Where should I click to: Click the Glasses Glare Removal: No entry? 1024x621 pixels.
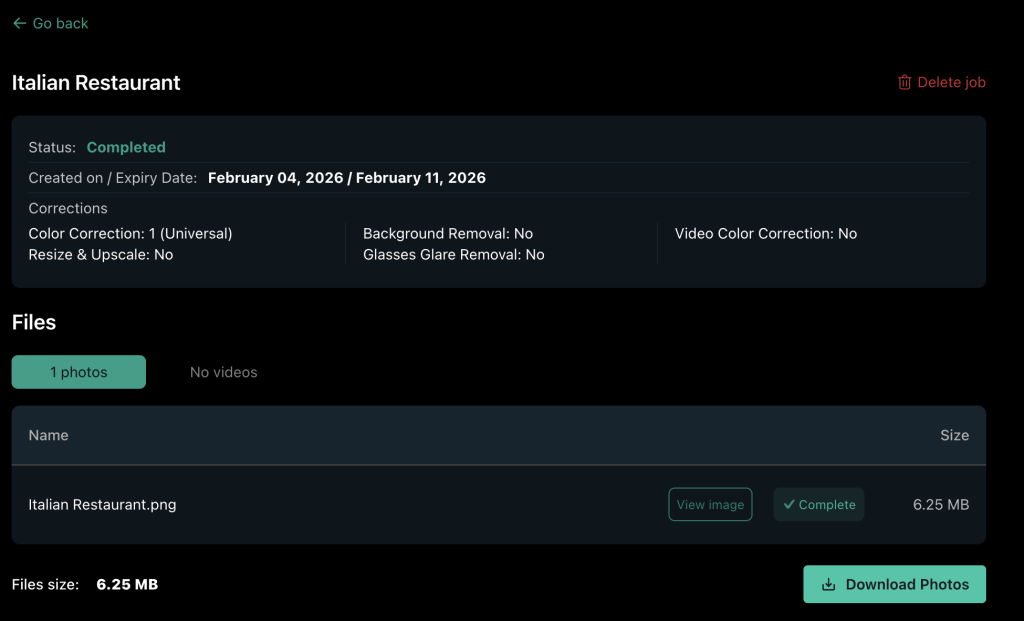click(x=453, y=255)
